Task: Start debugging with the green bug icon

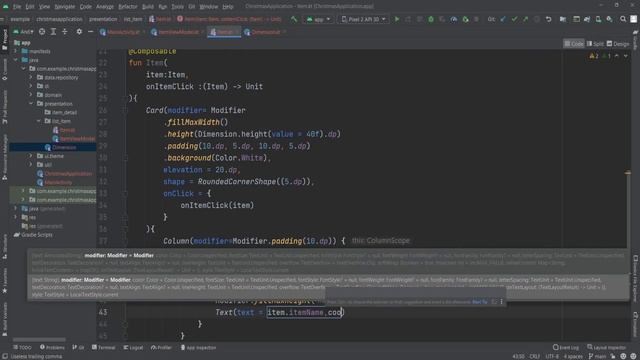Action: [431, 19]
